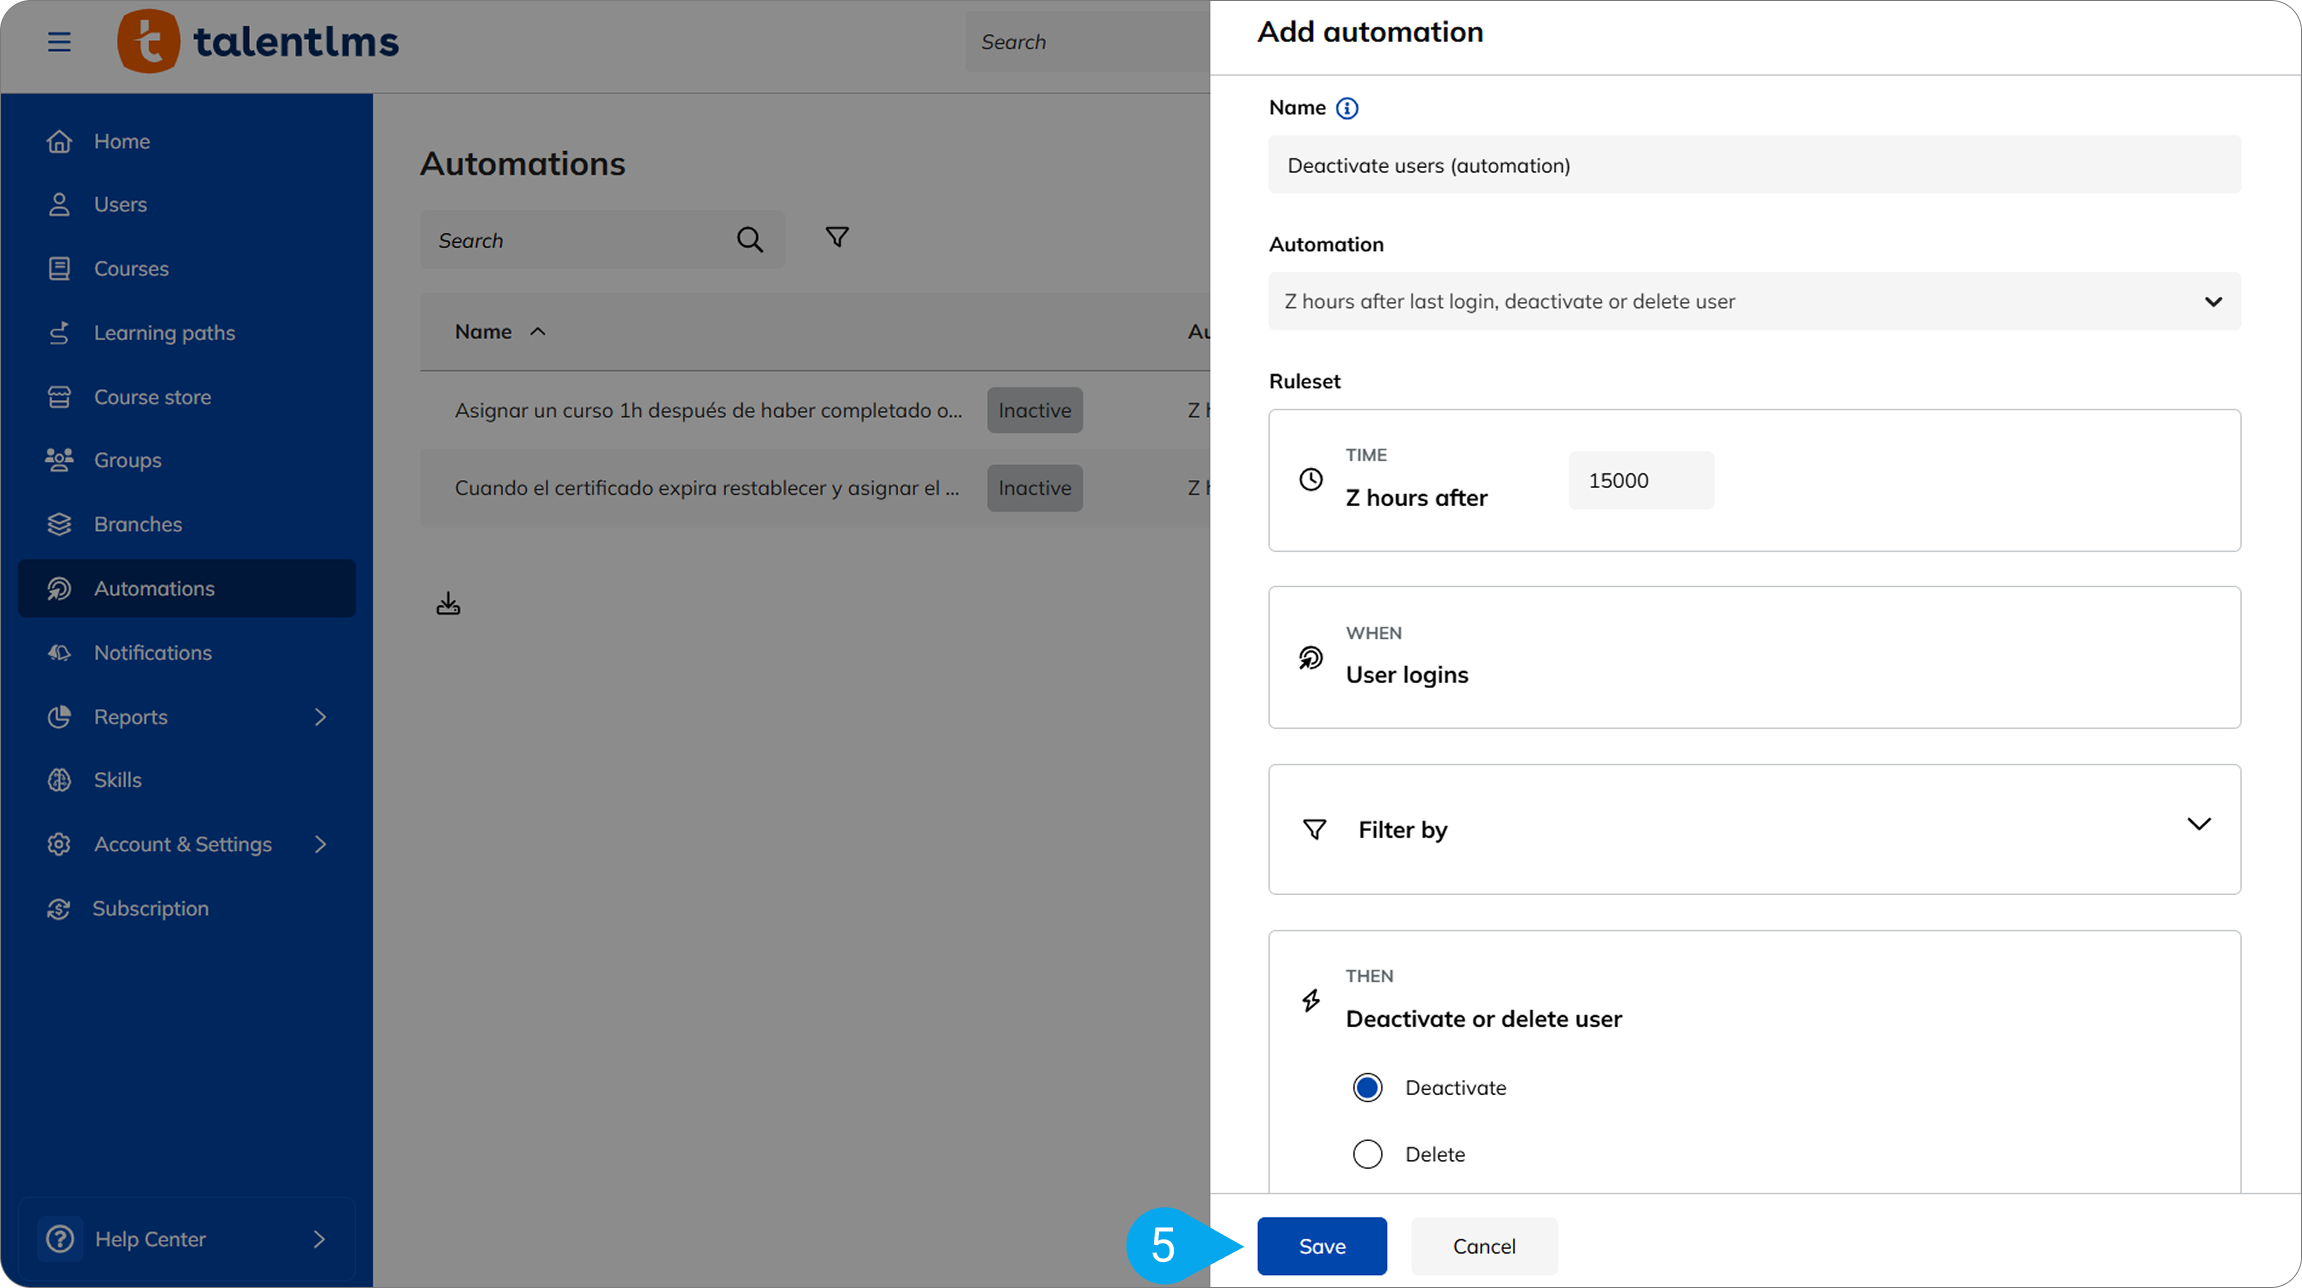Save the automation
The height and width of the screenshot is (1288, 2302).
[x=1321, y=1246]
